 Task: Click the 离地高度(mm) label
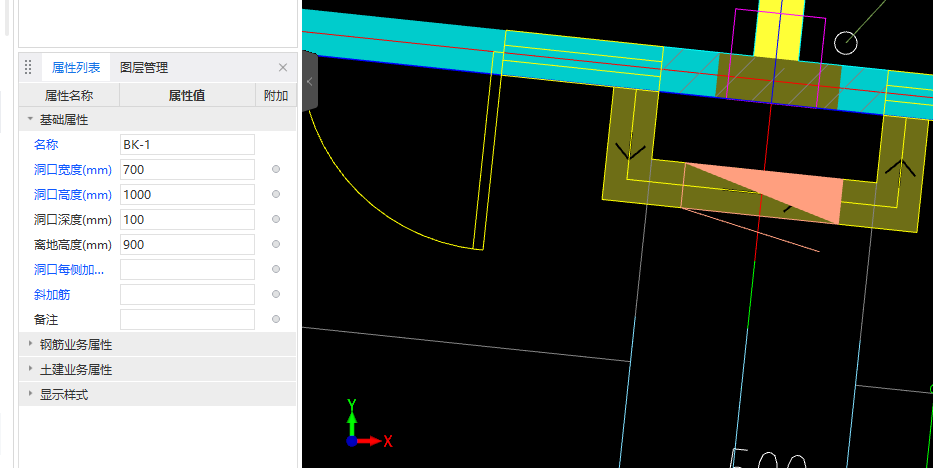pyautogui.click(x=73, y=244)
